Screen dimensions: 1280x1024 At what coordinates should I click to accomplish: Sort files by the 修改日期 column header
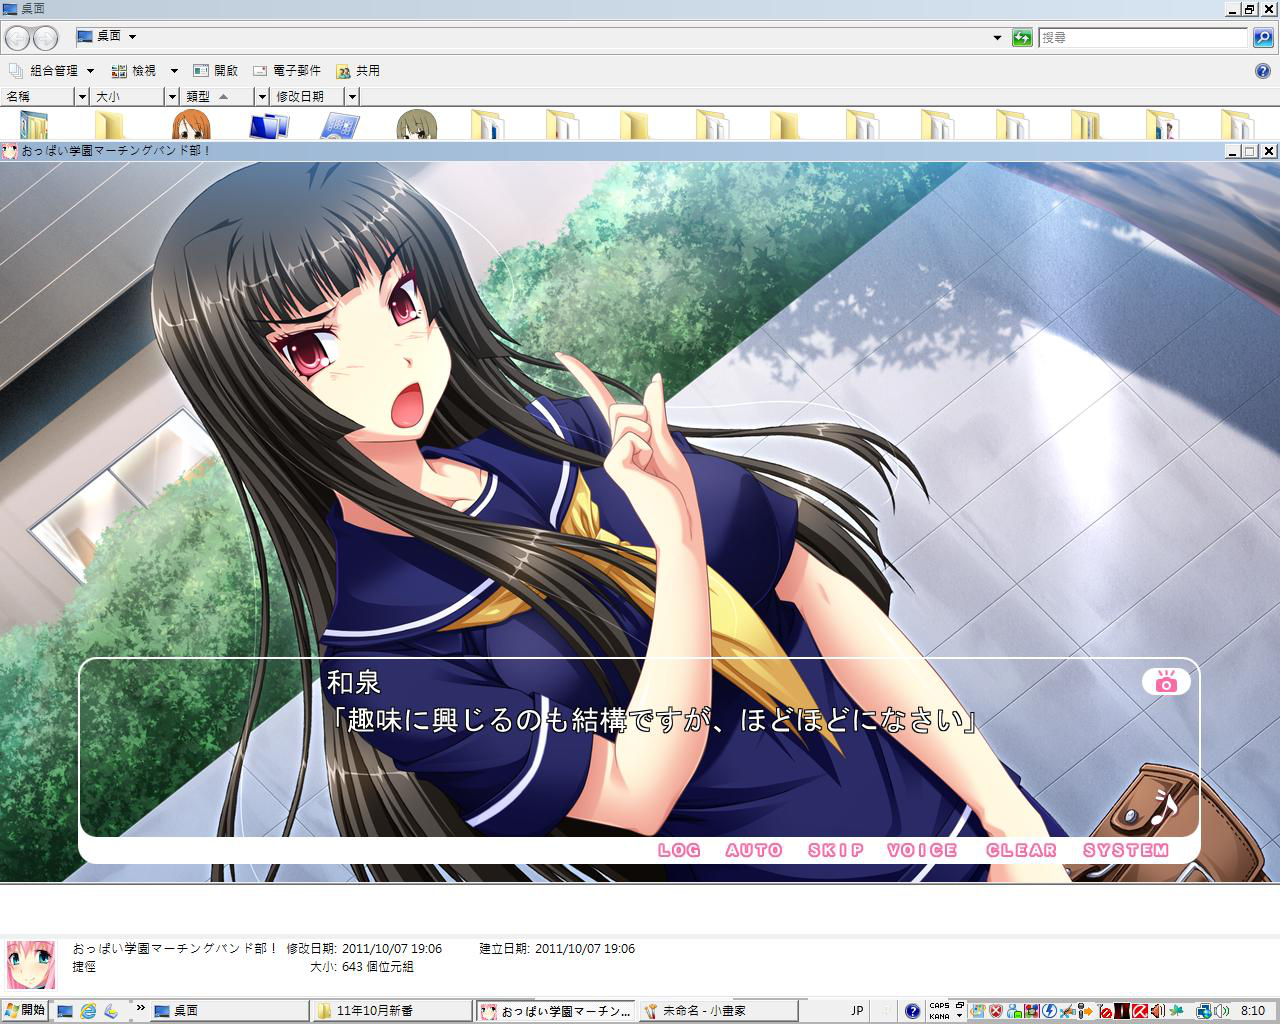[x=308, y=96]
